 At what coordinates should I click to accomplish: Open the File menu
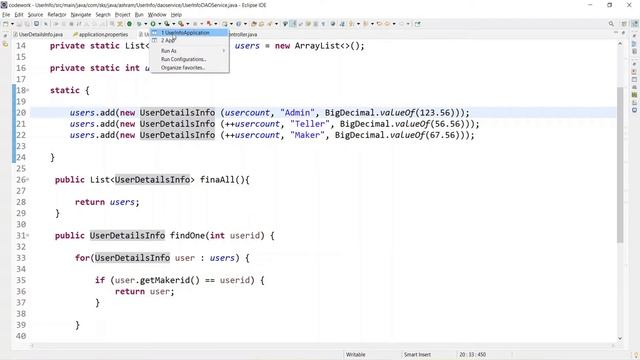coord(6,14)
